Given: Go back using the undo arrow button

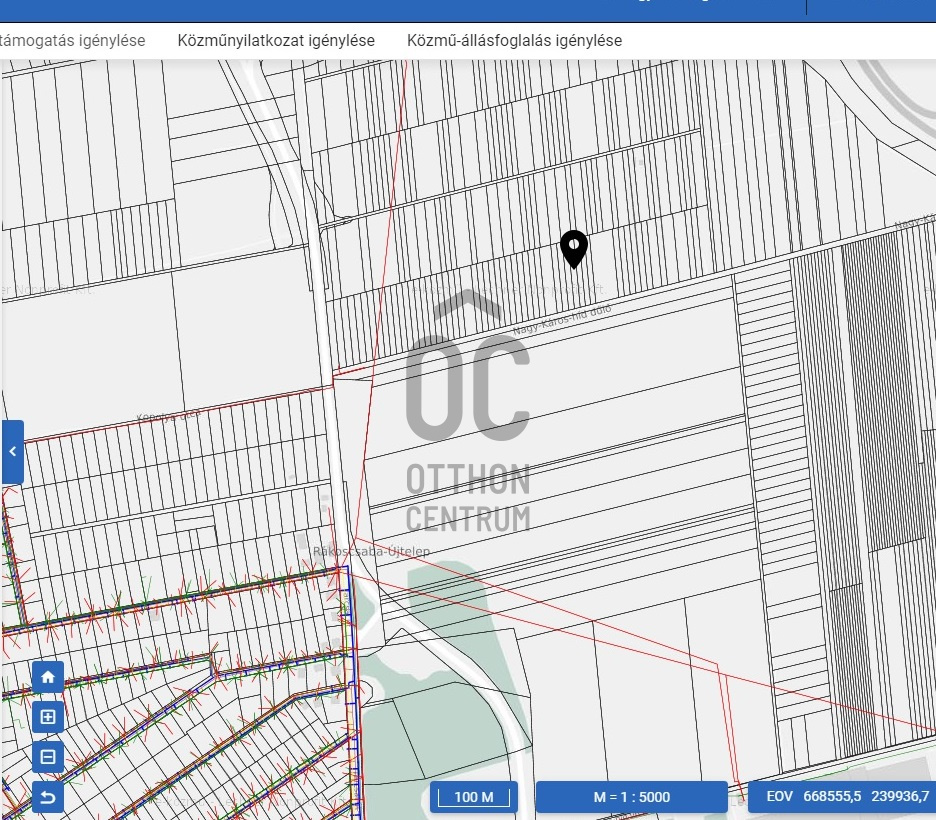Looking at the screenshot, I should (x=48, y=796).
